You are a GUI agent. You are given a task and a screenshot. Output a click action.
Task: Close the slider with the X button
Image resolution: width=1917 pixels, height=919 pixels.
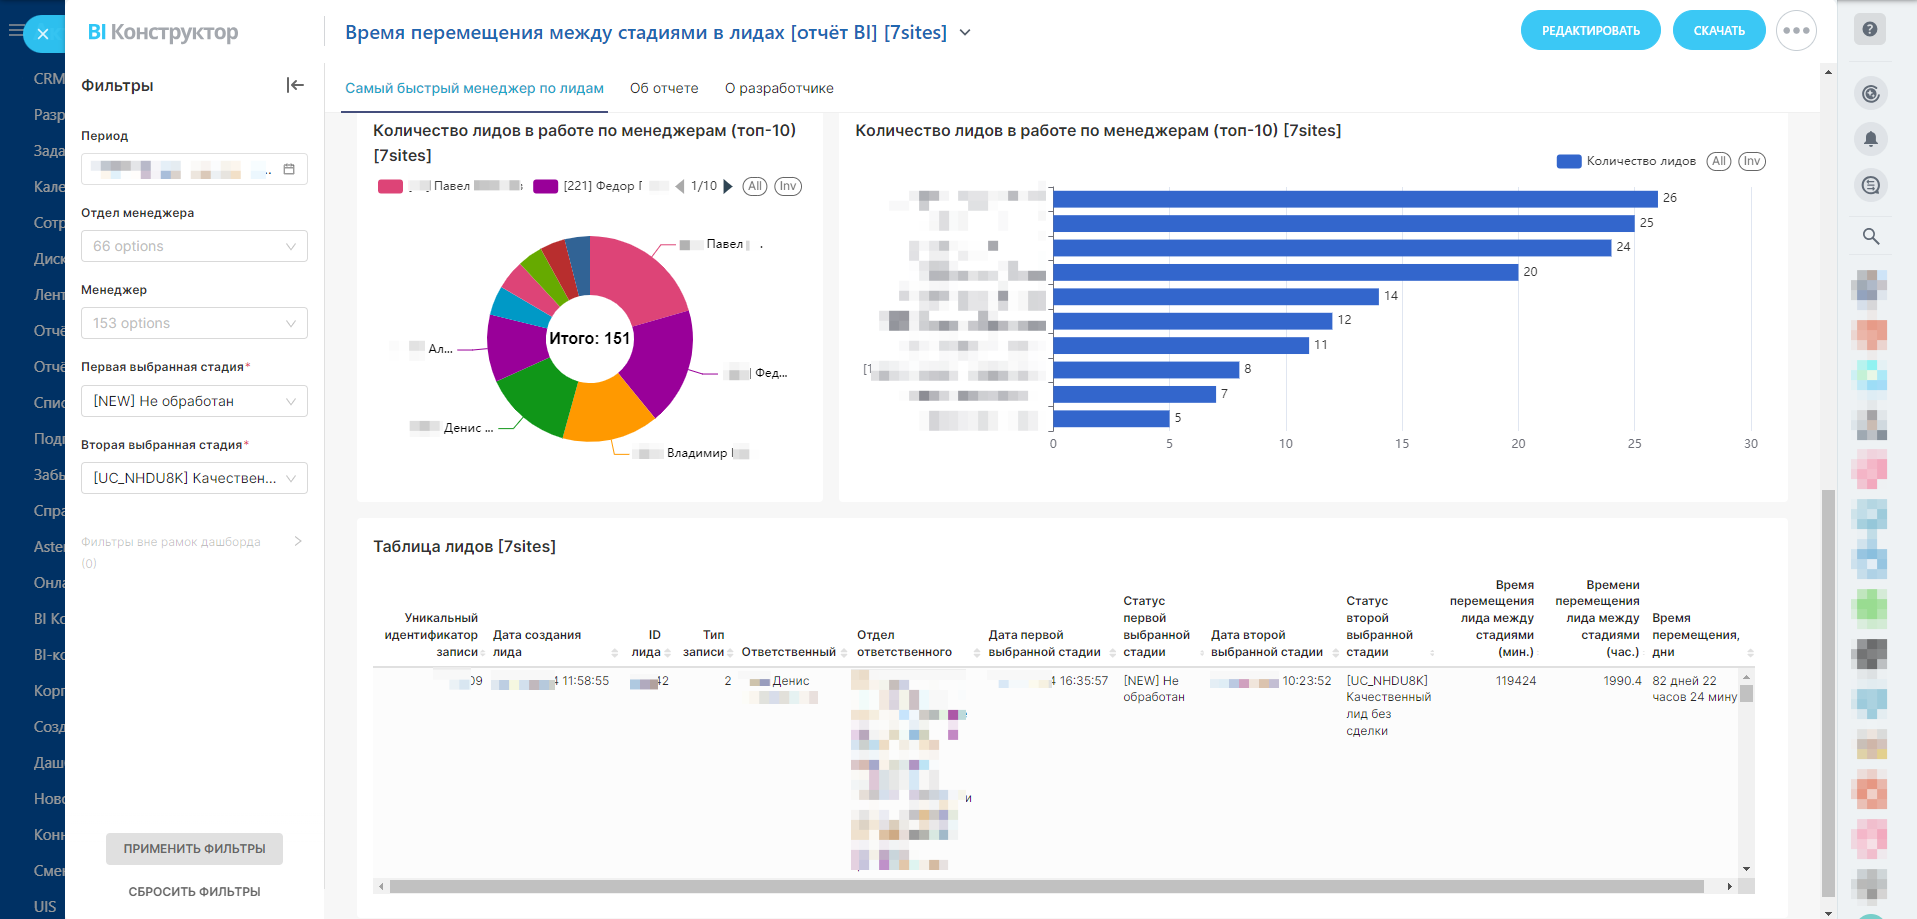[43, 34]
